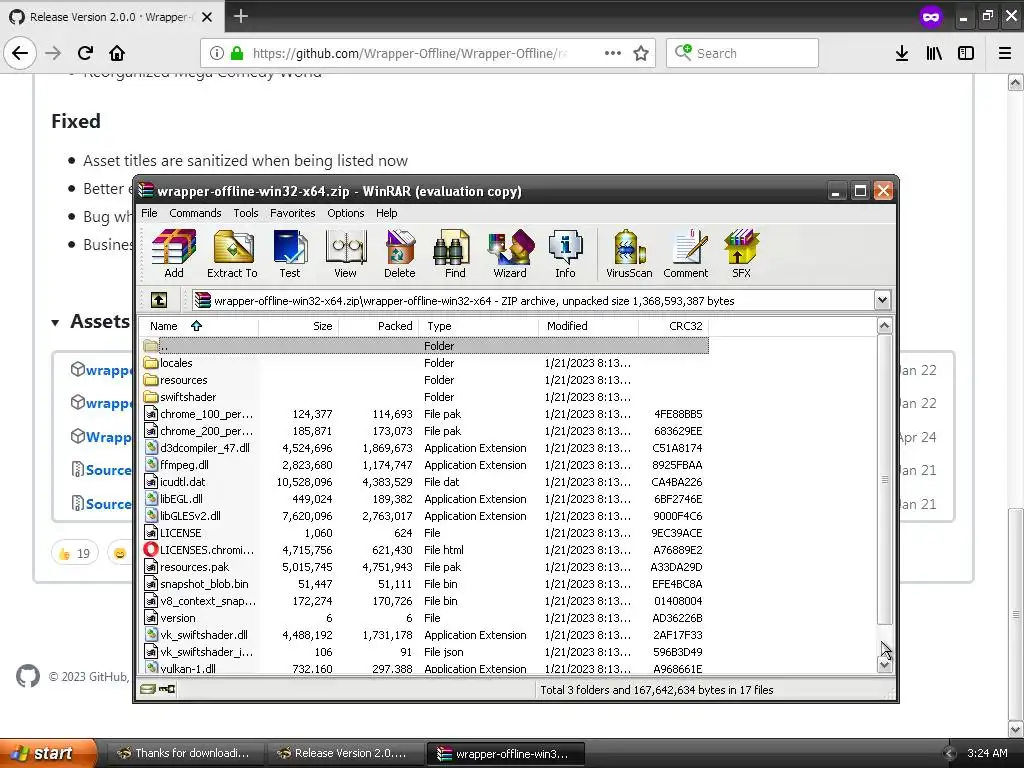Image resolution: width=1024 pixels, height=768 pixels.
Task: Open the Find binoculars tool
Action: coord(455,254)
